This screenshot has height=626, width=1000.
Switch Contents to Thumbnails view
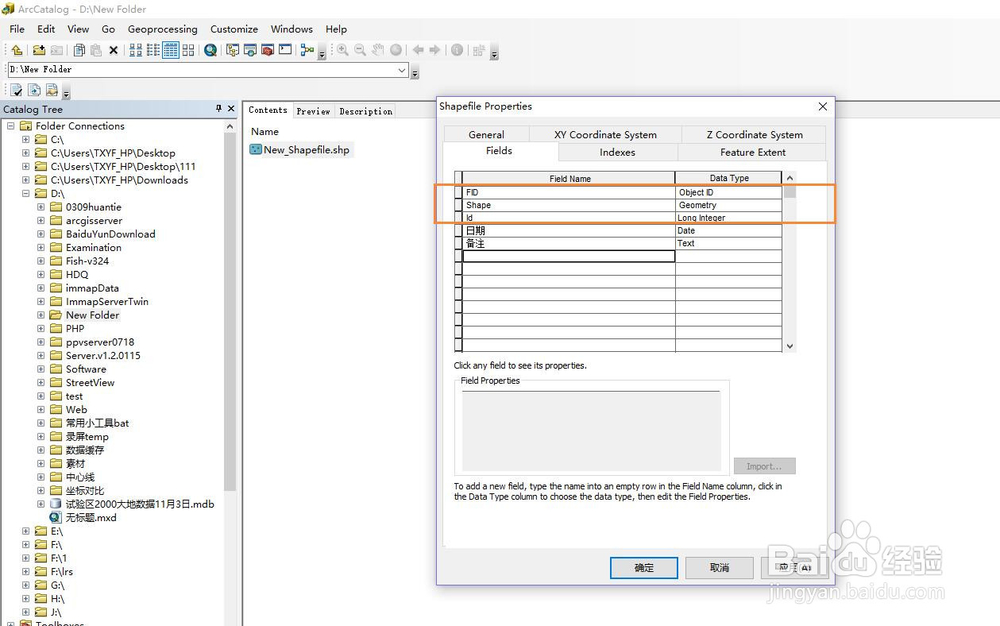(188, 50)
